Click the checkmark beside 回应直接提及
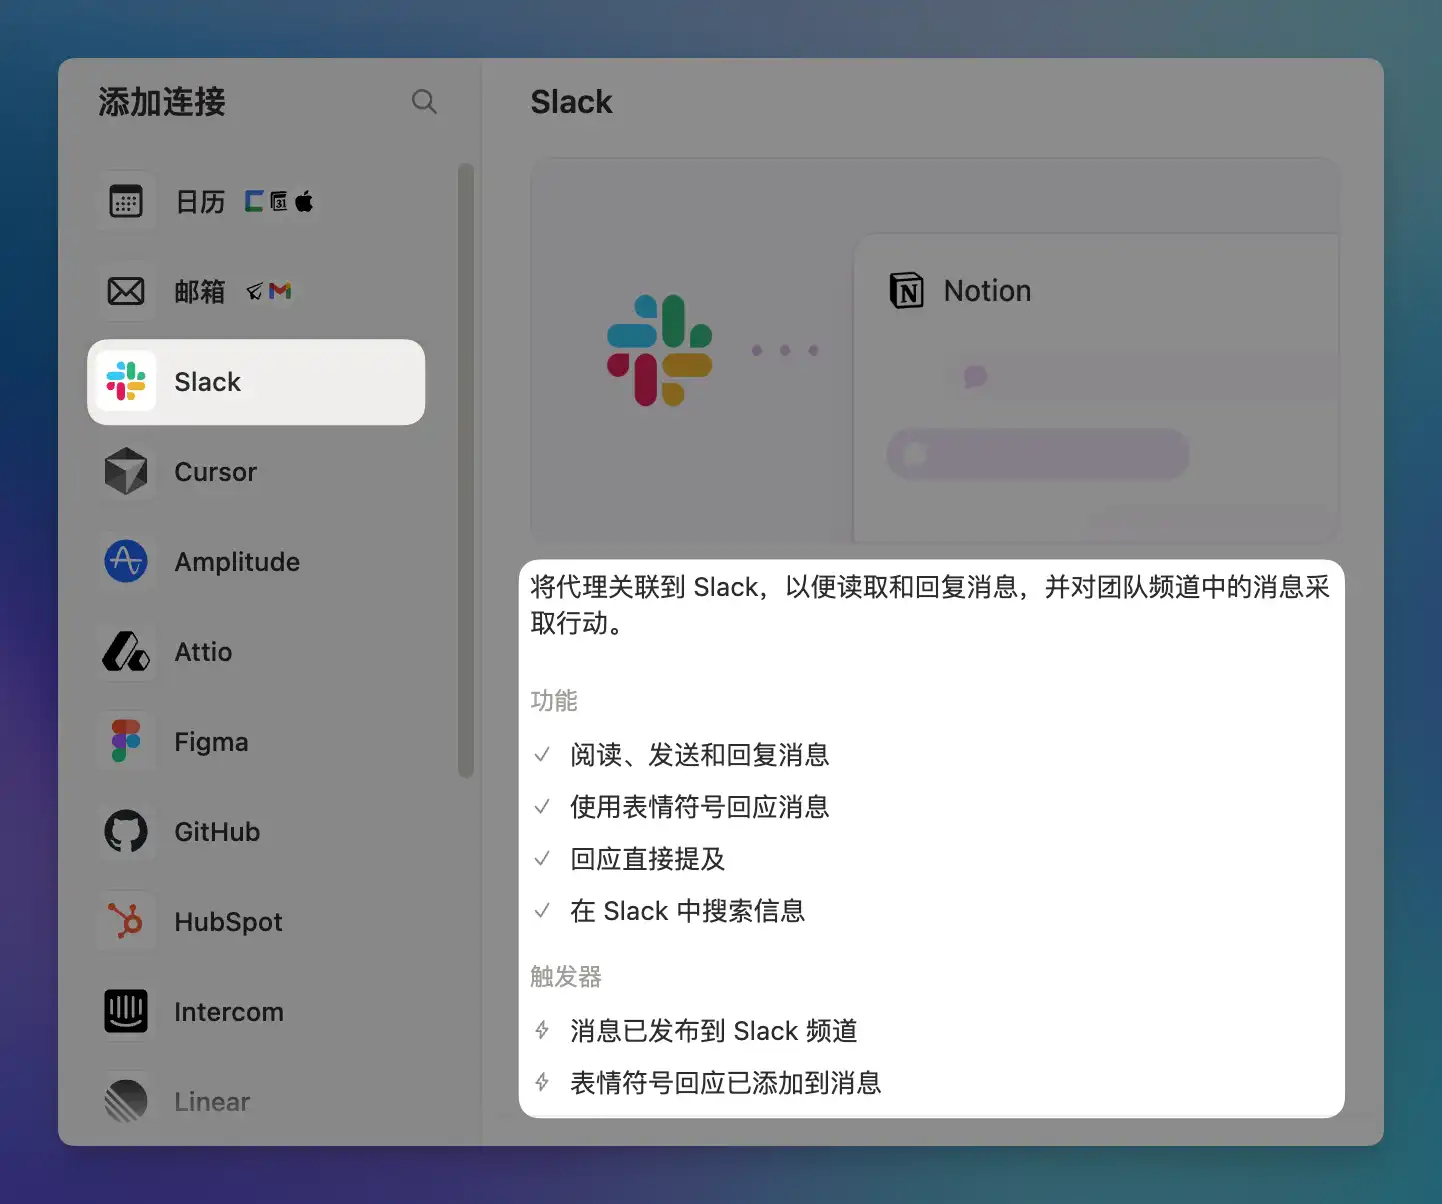1442x1204 pixels. (543, 858)
